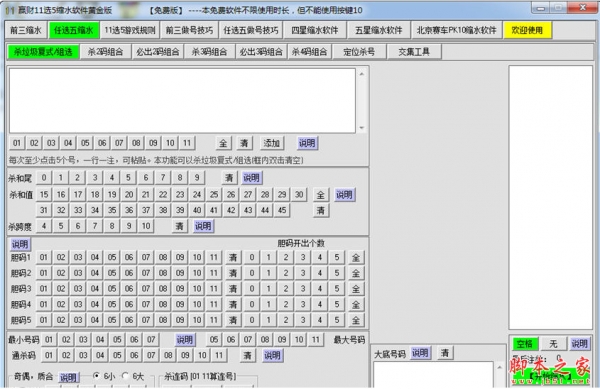Image resolution: width=600 pixels, height=389 pixels.
Task: Open 说明 in the 最小号码 row
Action: (x=184, y=340)
